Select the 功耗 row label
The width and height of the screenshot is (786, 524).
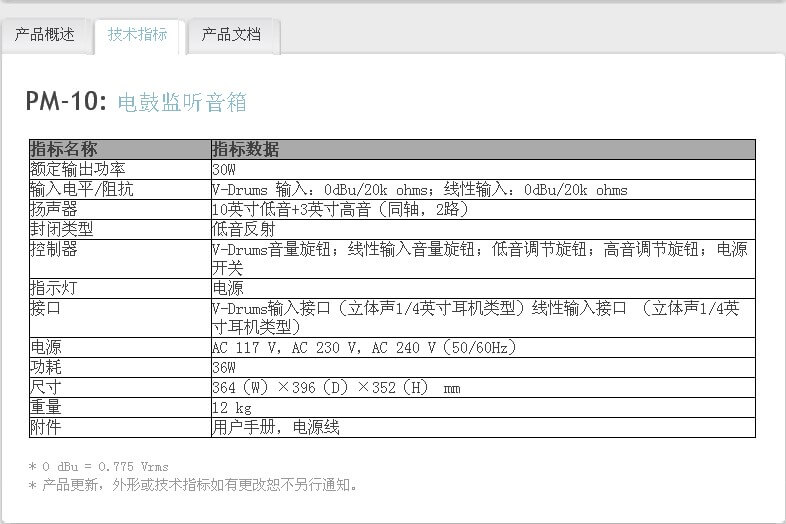46,368
